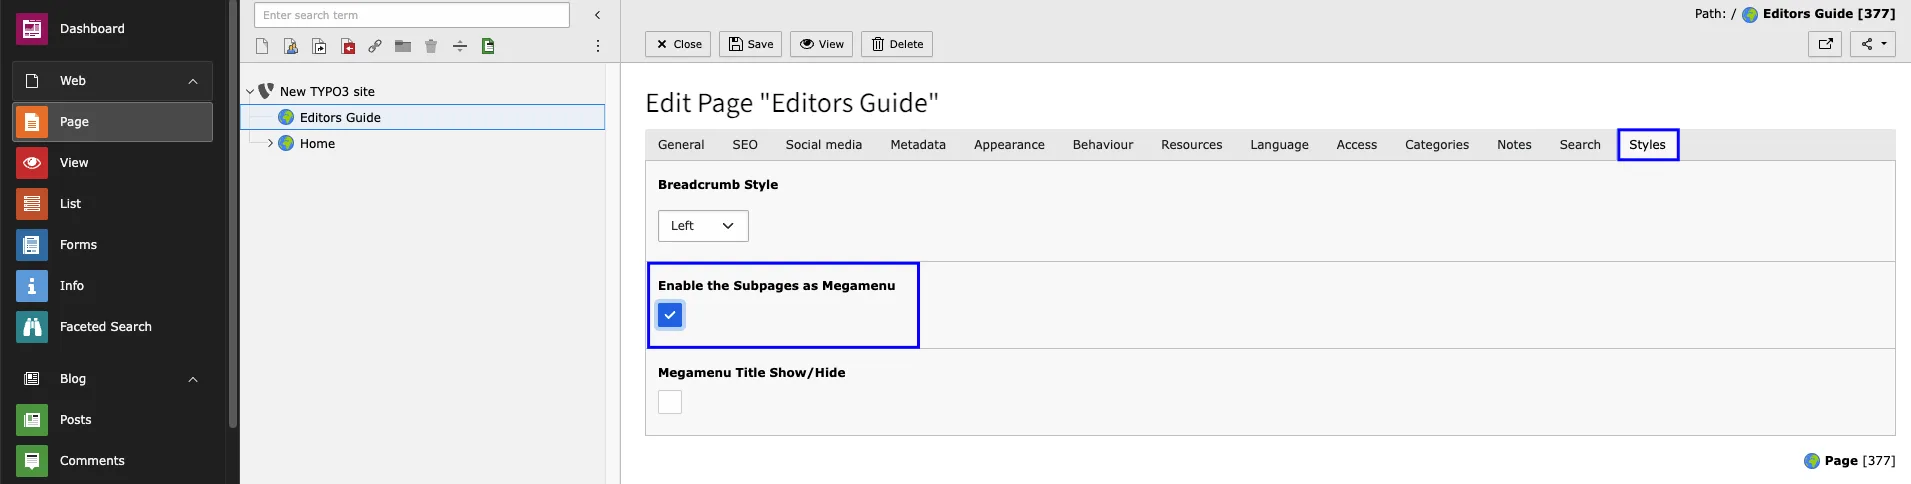Select the standard new page icon in tree toolbar
The height and width of the screenshot is (484, 1911).
(x=262, y=46)
